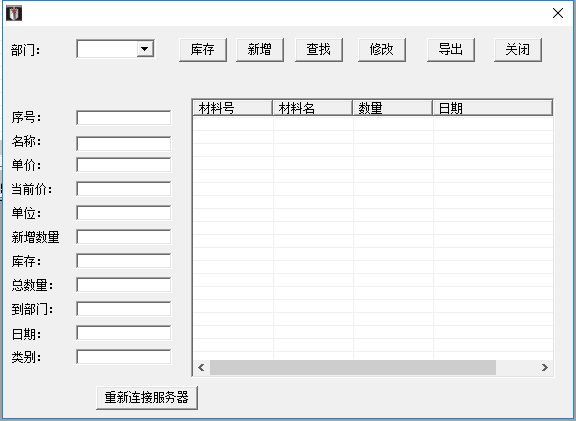Click the 序号 input field
Viewport: 576px width, 421px height.
pyautogui.click(x=123, y=118)
